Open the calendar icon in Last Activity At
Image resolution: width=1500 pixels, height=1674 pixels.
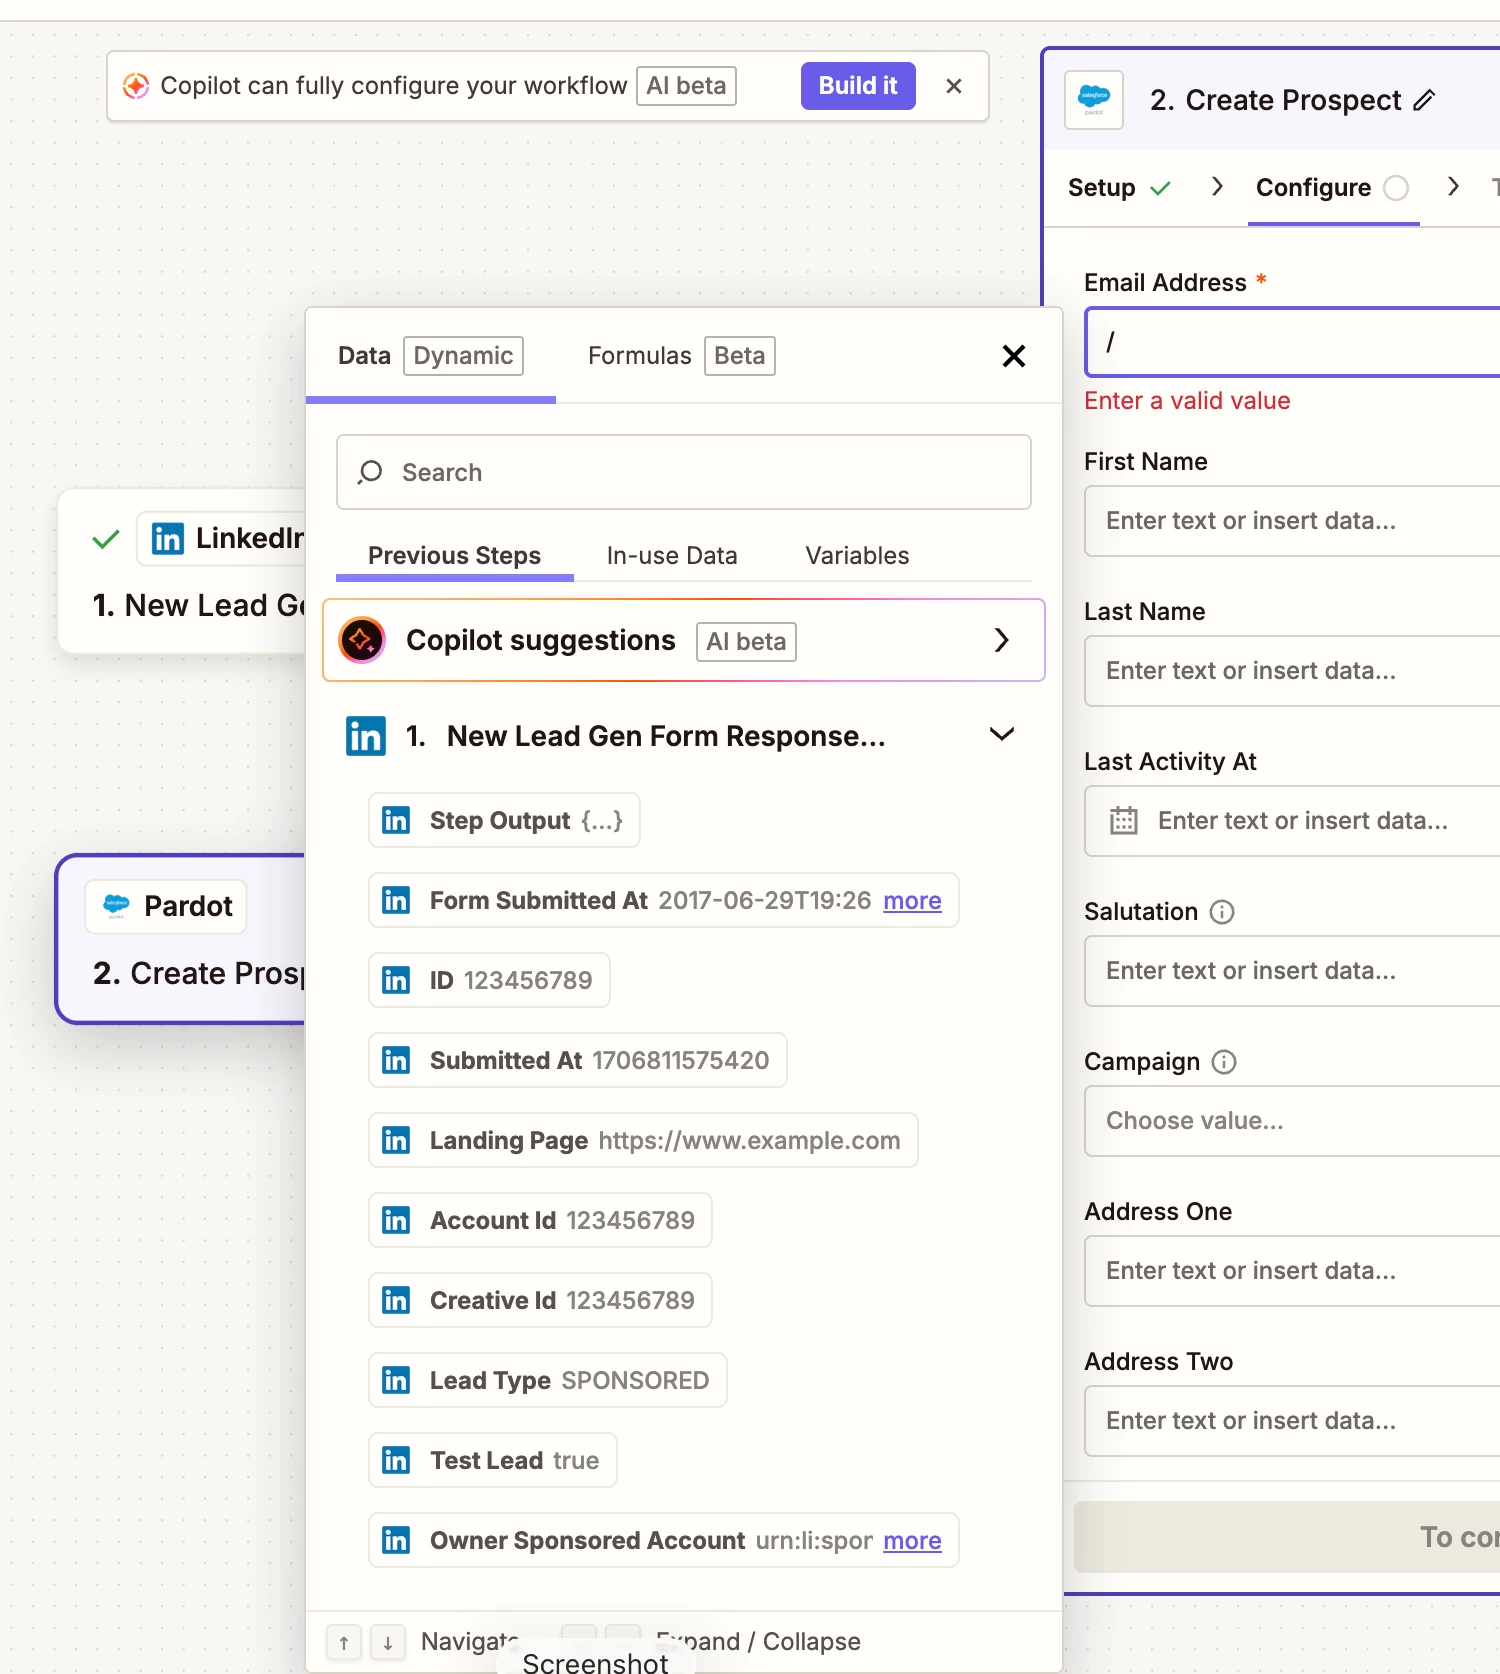(1124, 821)
